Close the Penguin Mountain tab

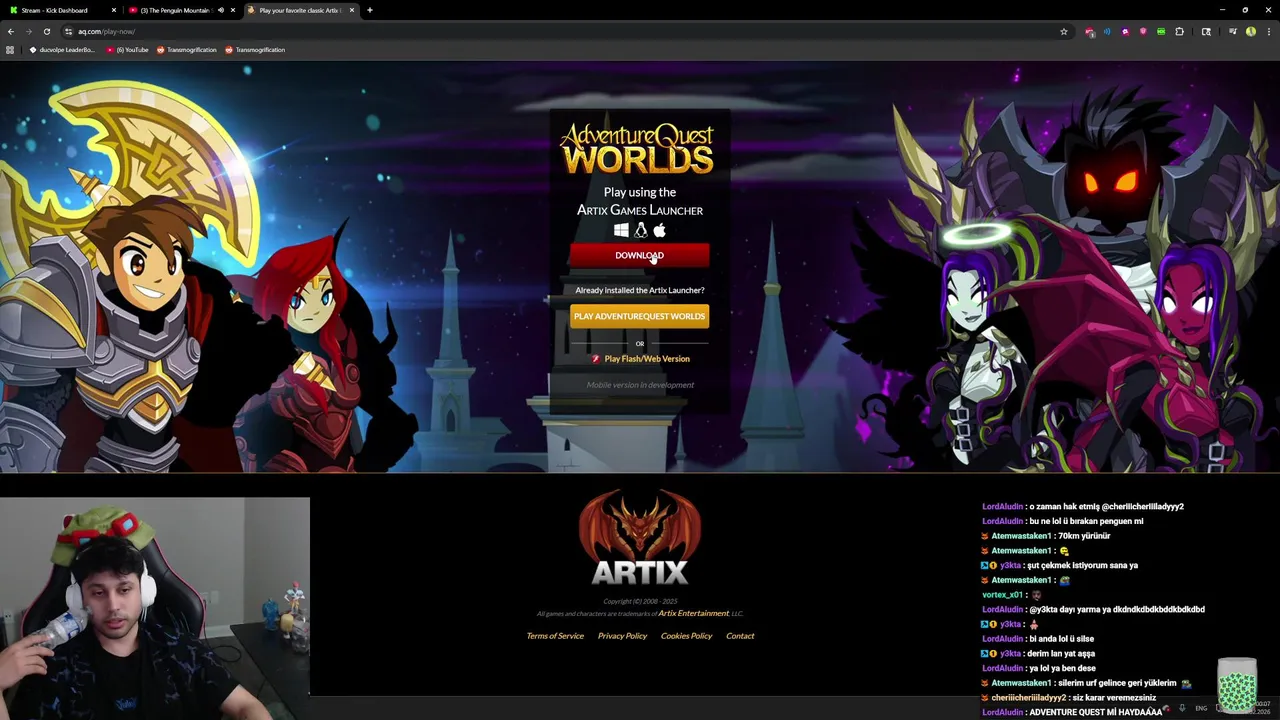tap(233, 10)
